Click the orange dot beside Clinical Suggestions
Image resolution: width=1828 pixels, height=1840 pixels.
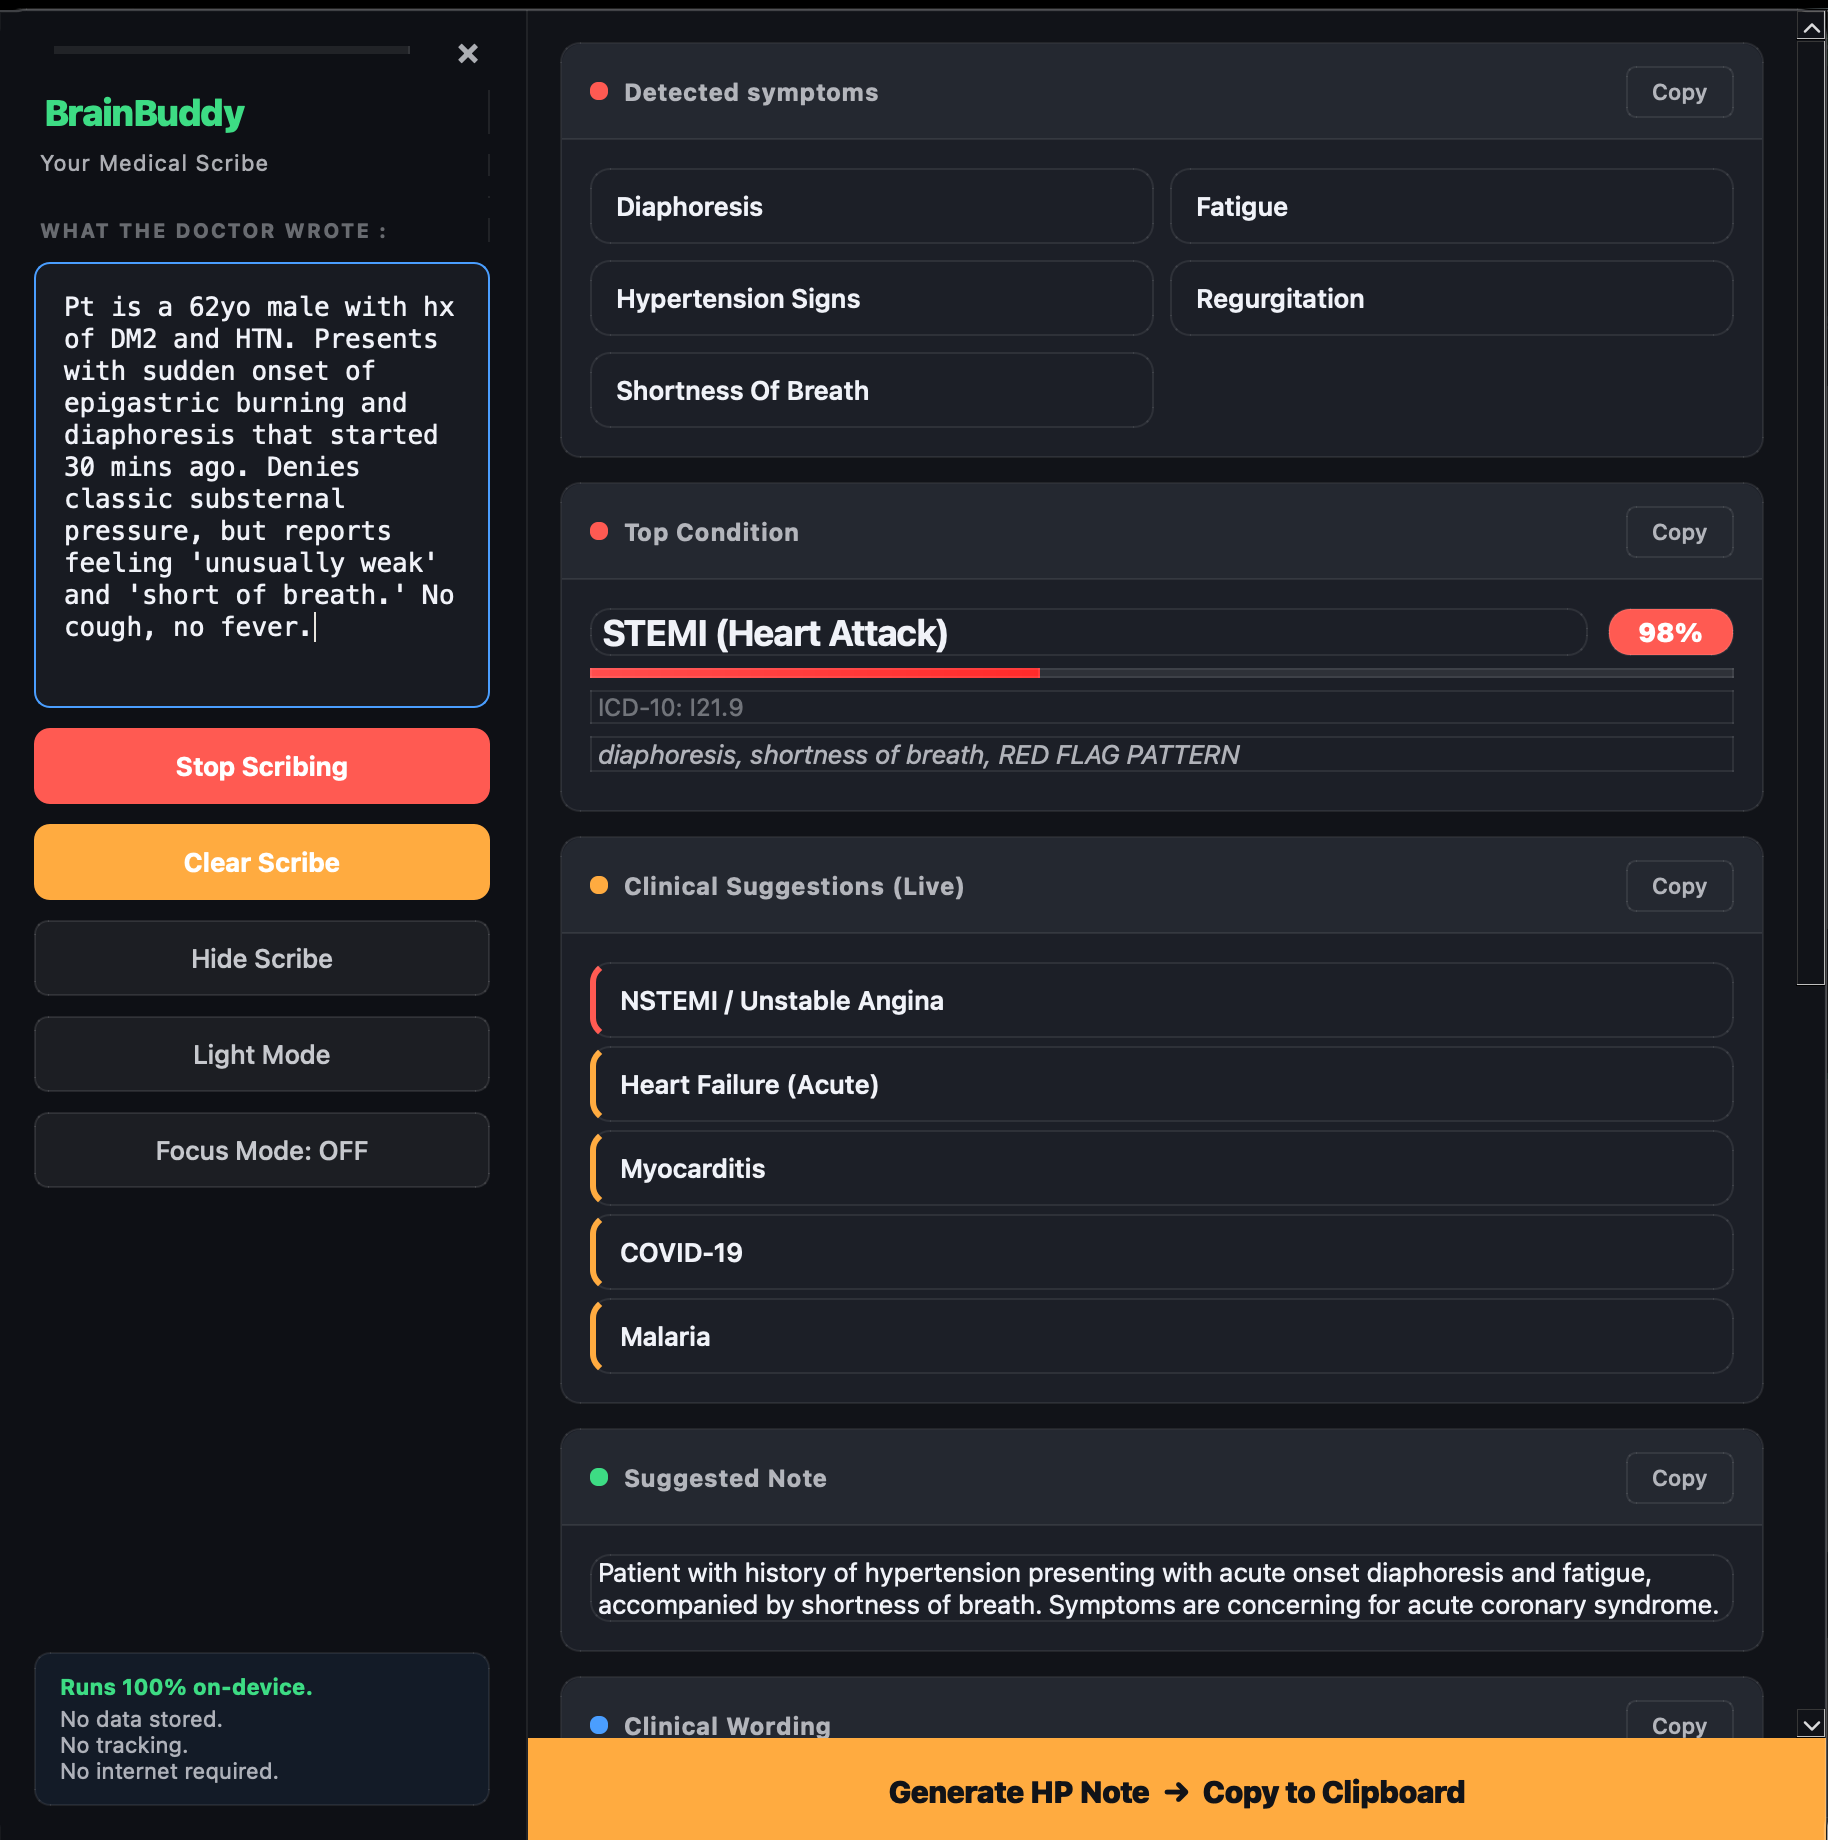[x=599, y=885]
